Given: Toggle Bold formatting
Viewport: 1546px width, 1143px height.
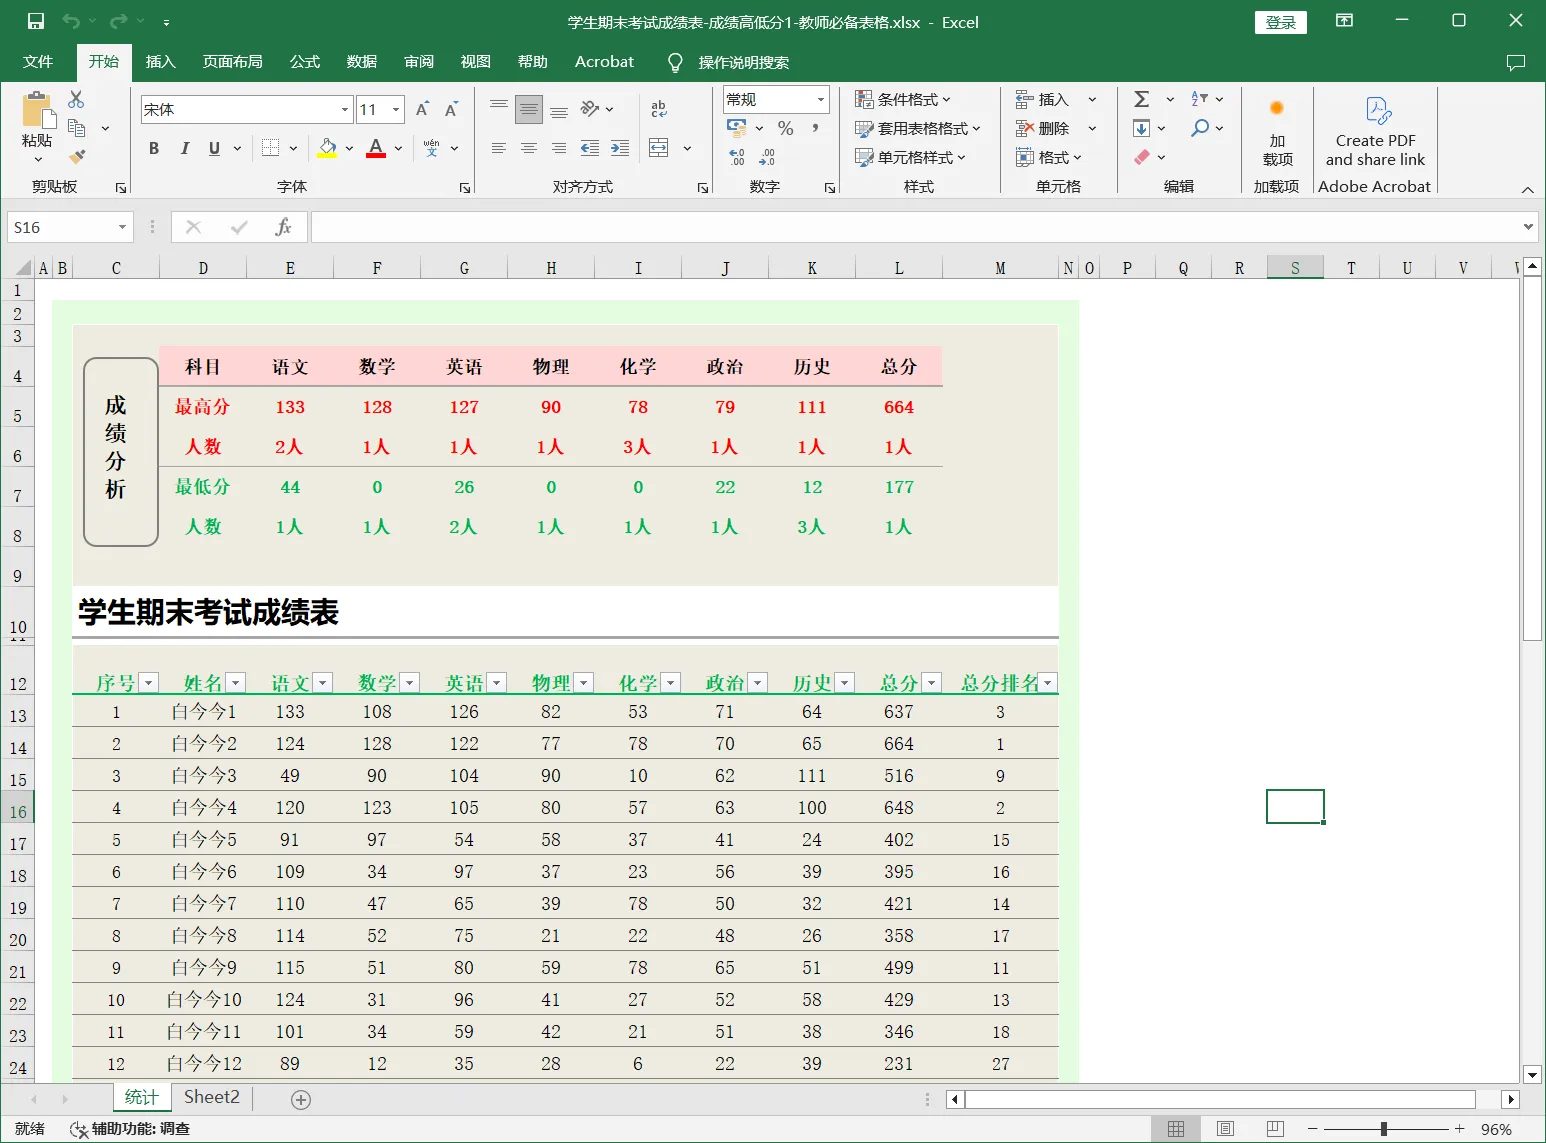Looking at the screenshot, I should [154, 148].
